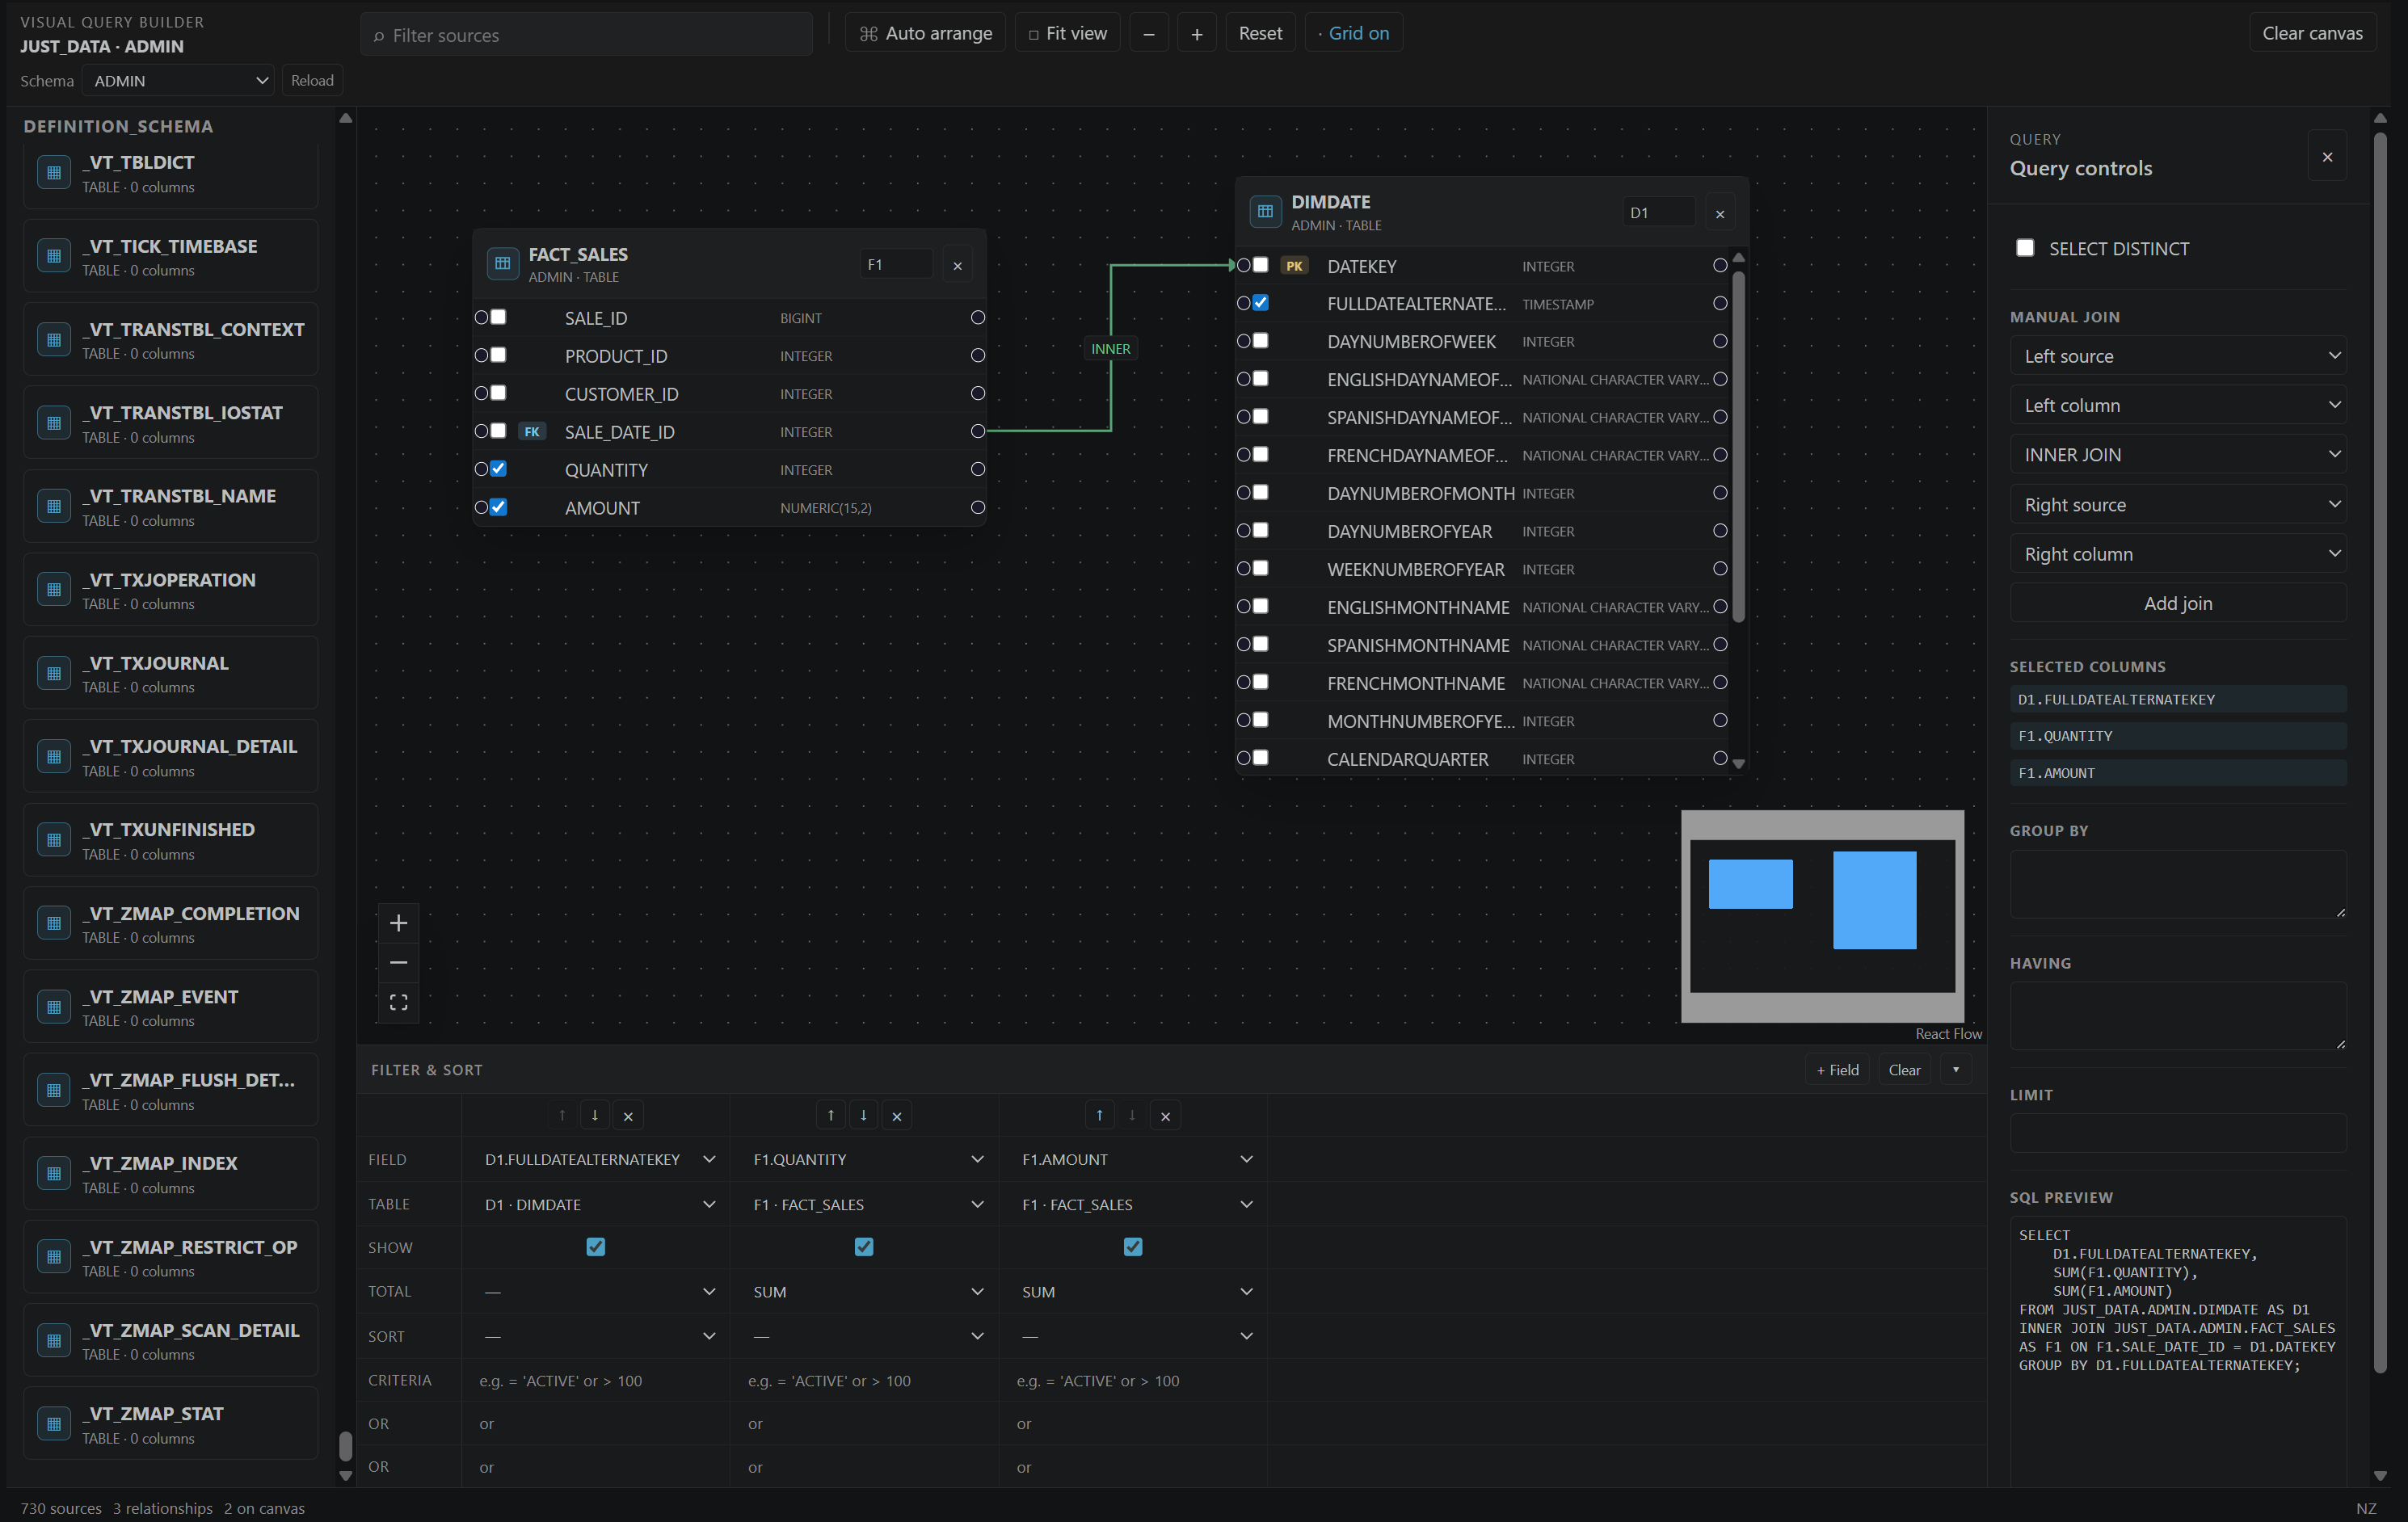
Task: Move F1.AMOUNT filter column up
Action: pos(1100,1115)
